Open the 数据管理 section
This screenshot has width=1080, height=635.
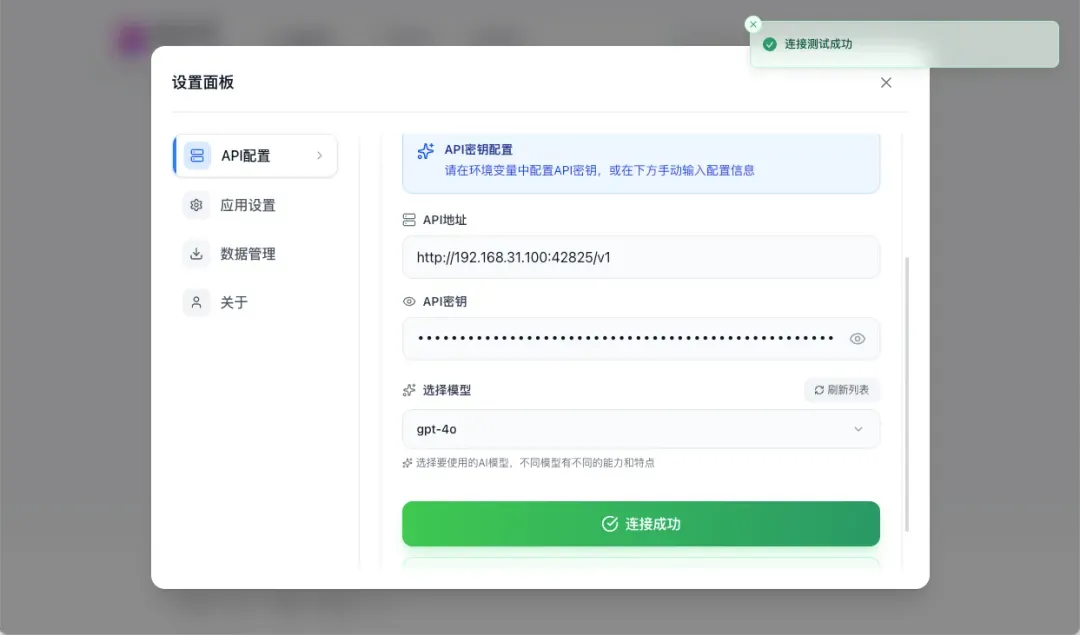248,254
